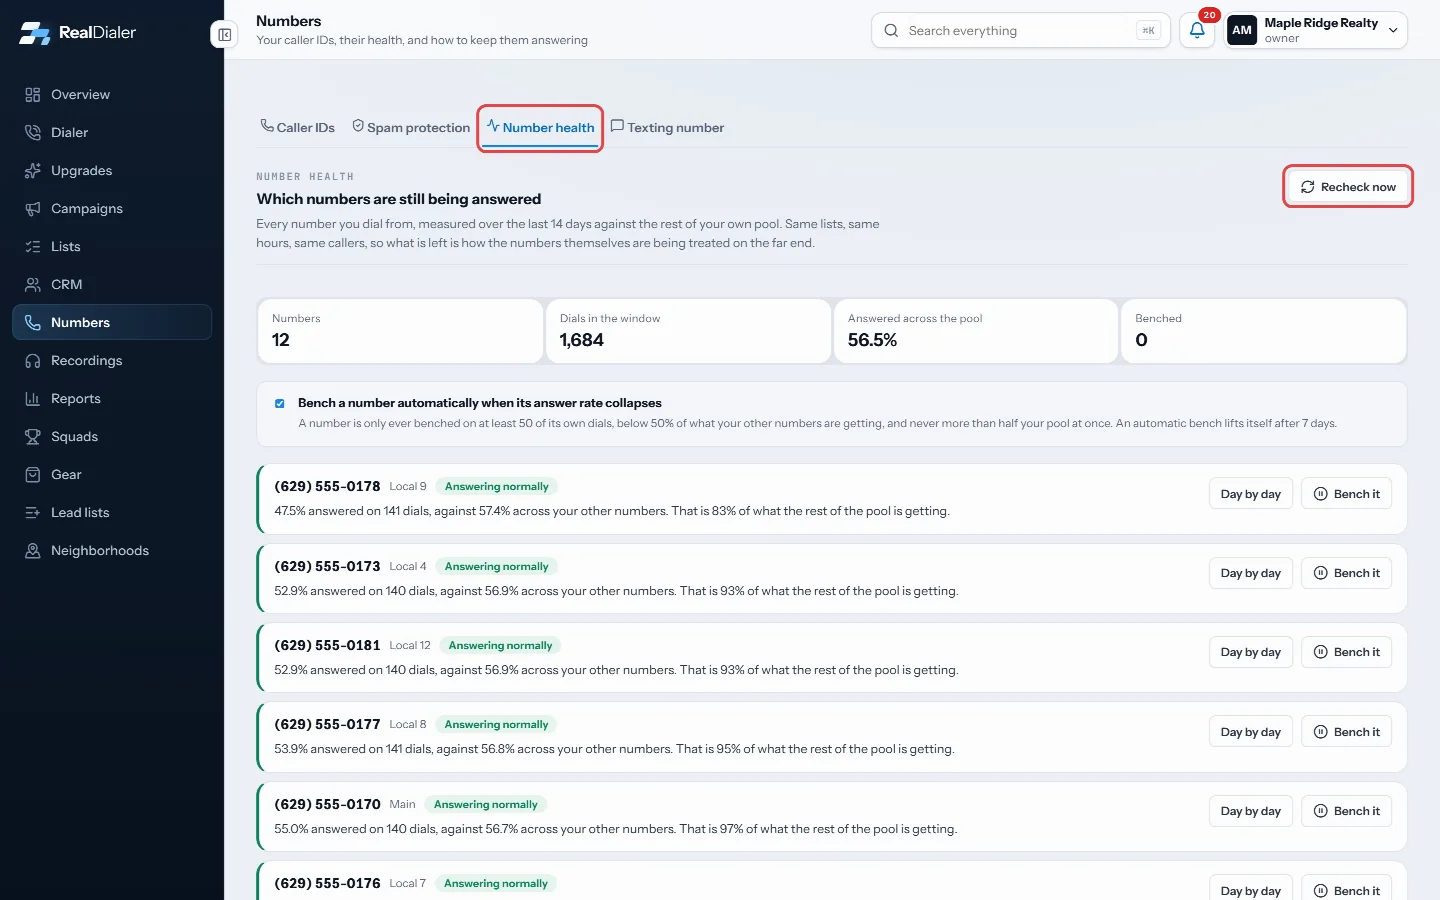Click the AM account avatar
Screen dimensions: 1440x900
[1242, 30]
